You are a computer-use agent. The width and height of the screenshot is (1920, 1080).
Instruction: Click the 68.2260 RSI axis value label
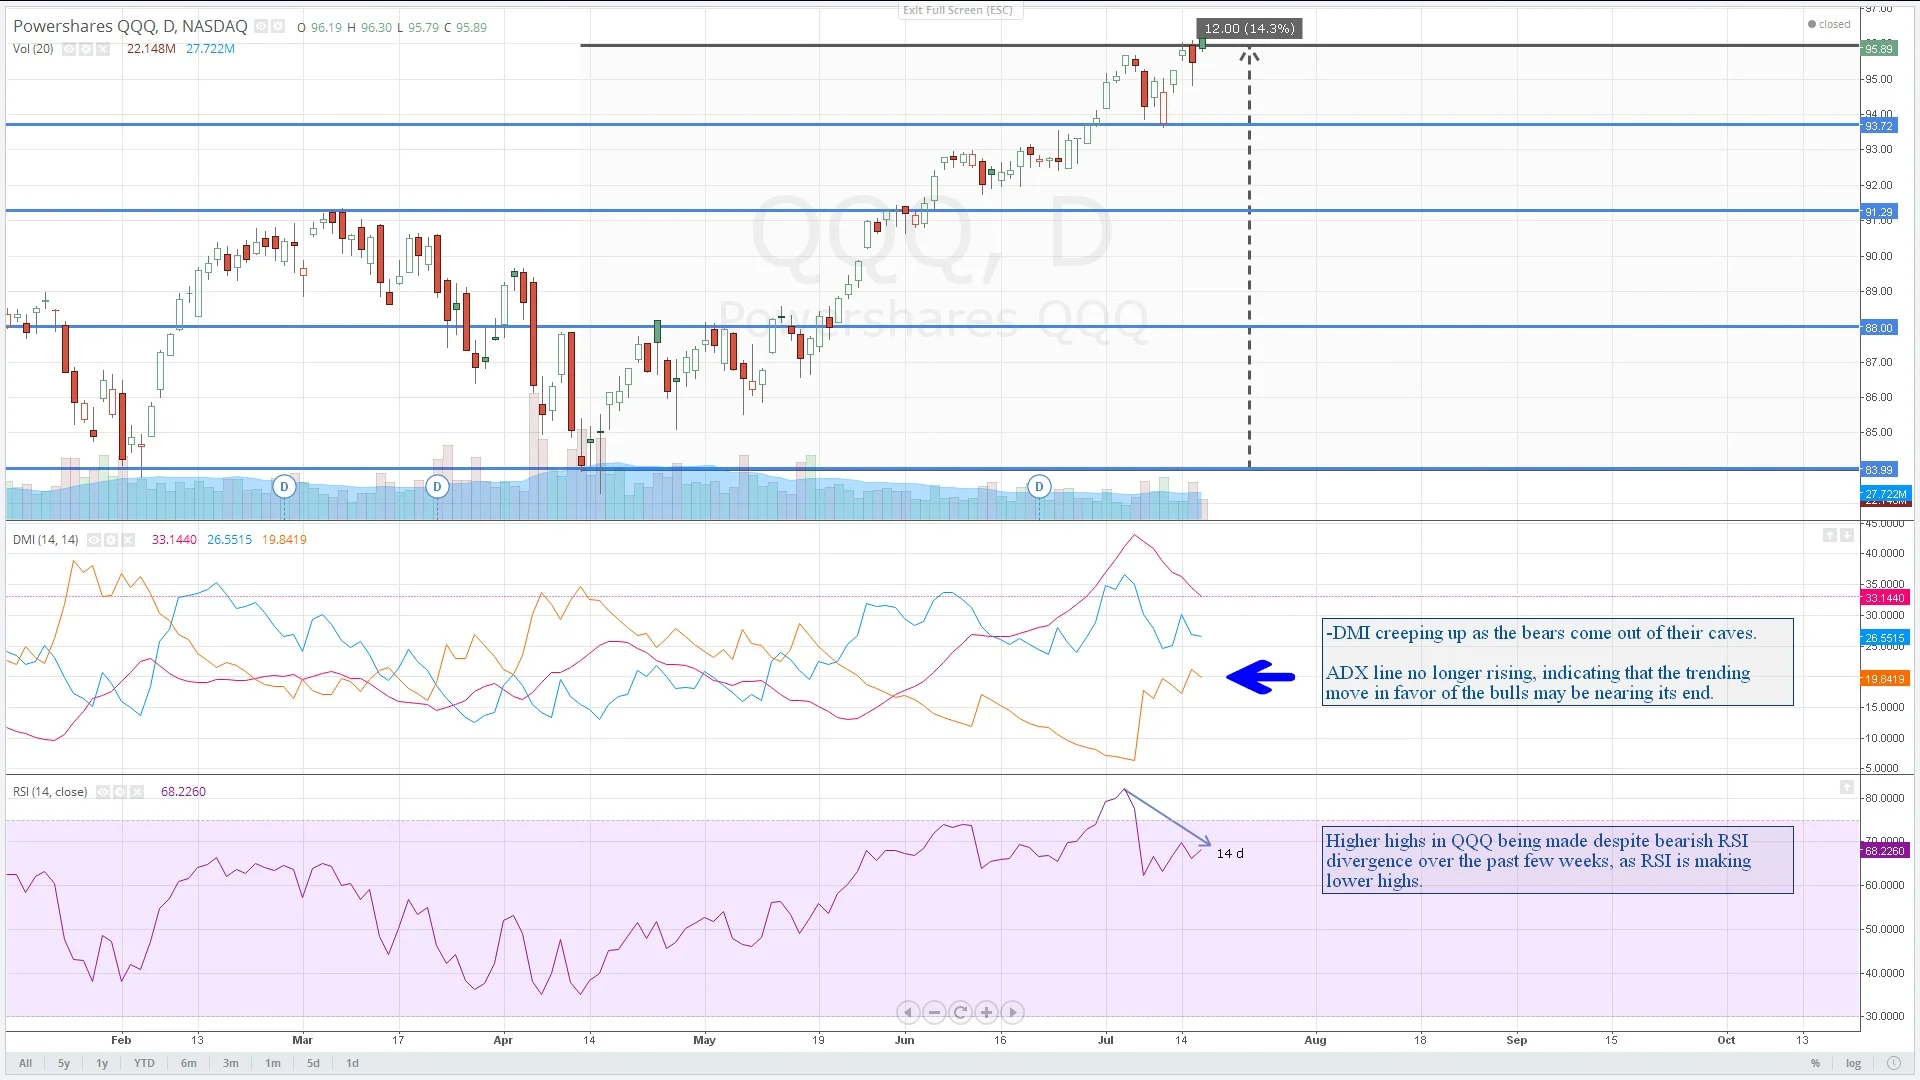[1885, 851]
